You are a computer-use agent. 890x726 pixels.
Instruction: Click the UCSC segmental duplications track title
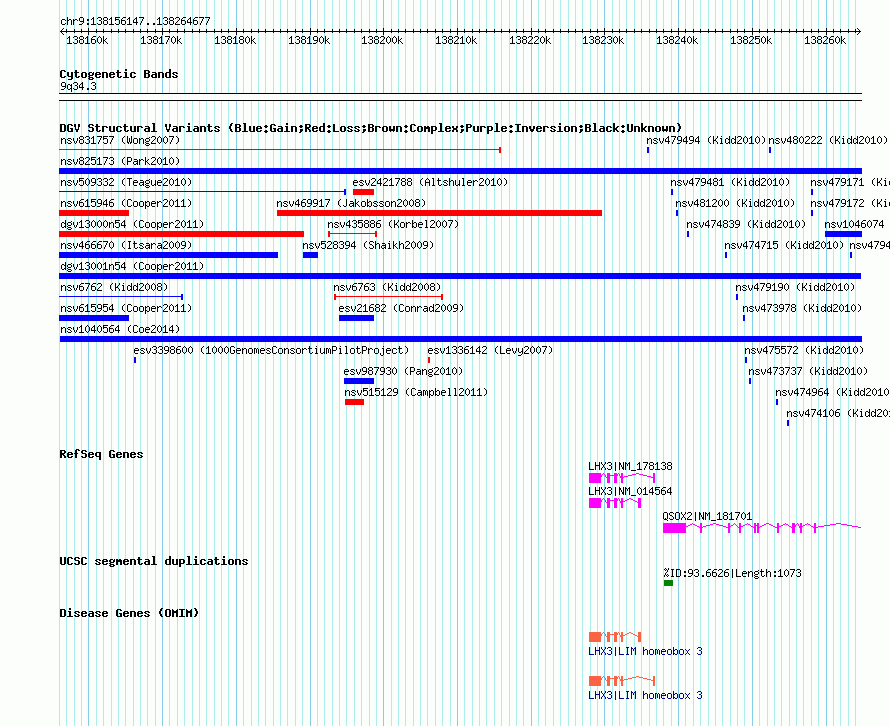pos(154,561)
